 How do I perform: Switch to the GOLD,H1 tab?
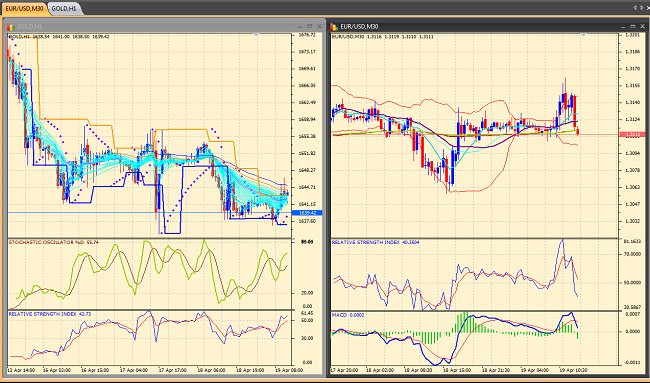coord(64,8)
